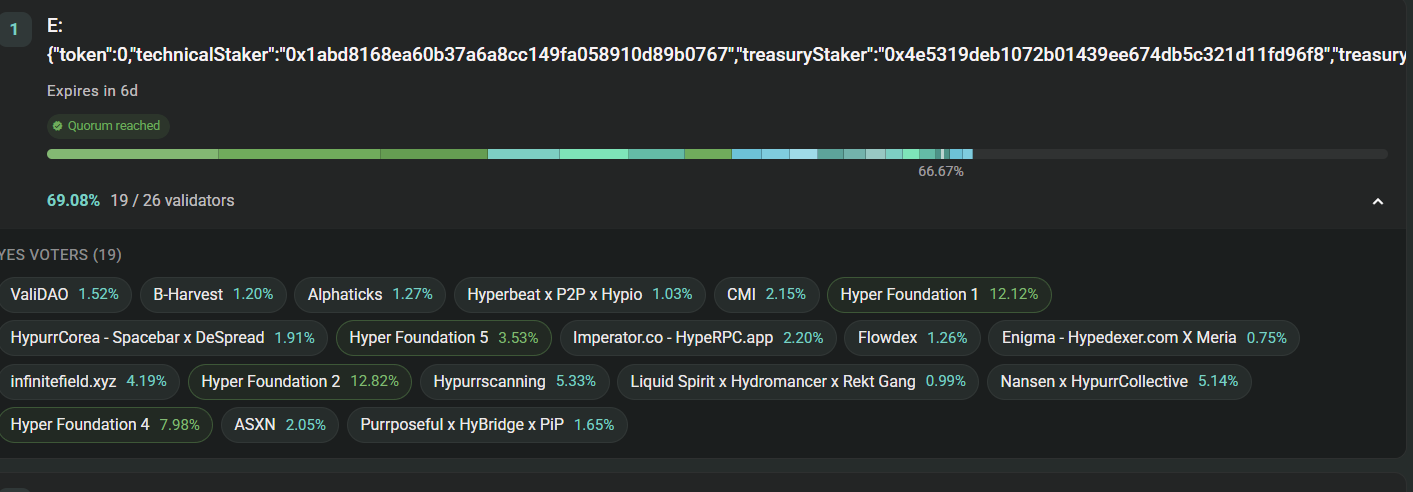Select the infinitefield.xyz chip
The width and height of the screenshot is (1413, 492).
(91, 381)
